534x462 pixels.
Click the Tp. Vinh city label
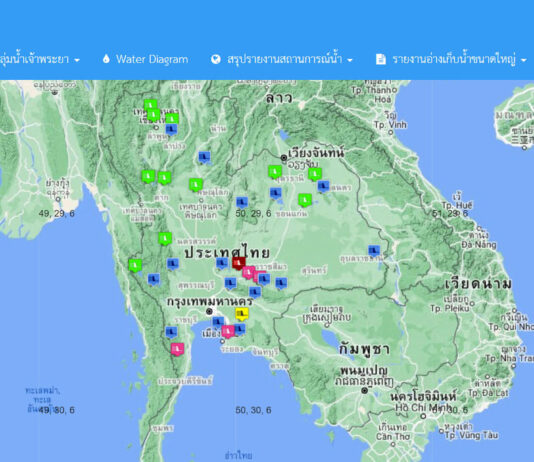pos(390,125)
